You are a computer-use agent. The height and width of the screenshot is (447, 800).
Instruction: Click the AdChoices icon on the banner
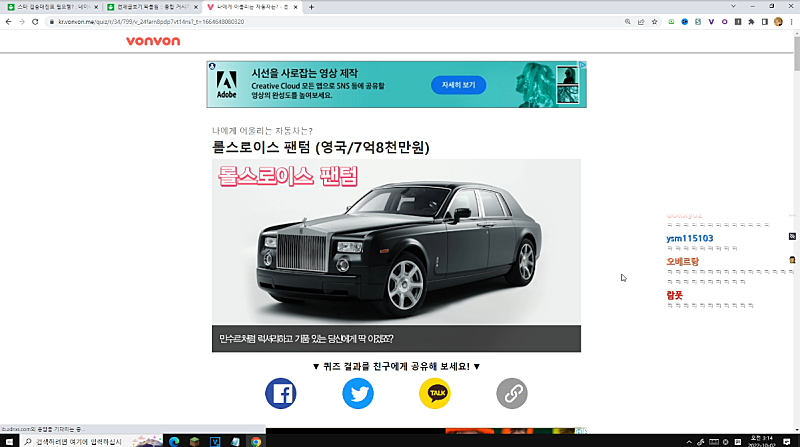[x=582, y=65]
